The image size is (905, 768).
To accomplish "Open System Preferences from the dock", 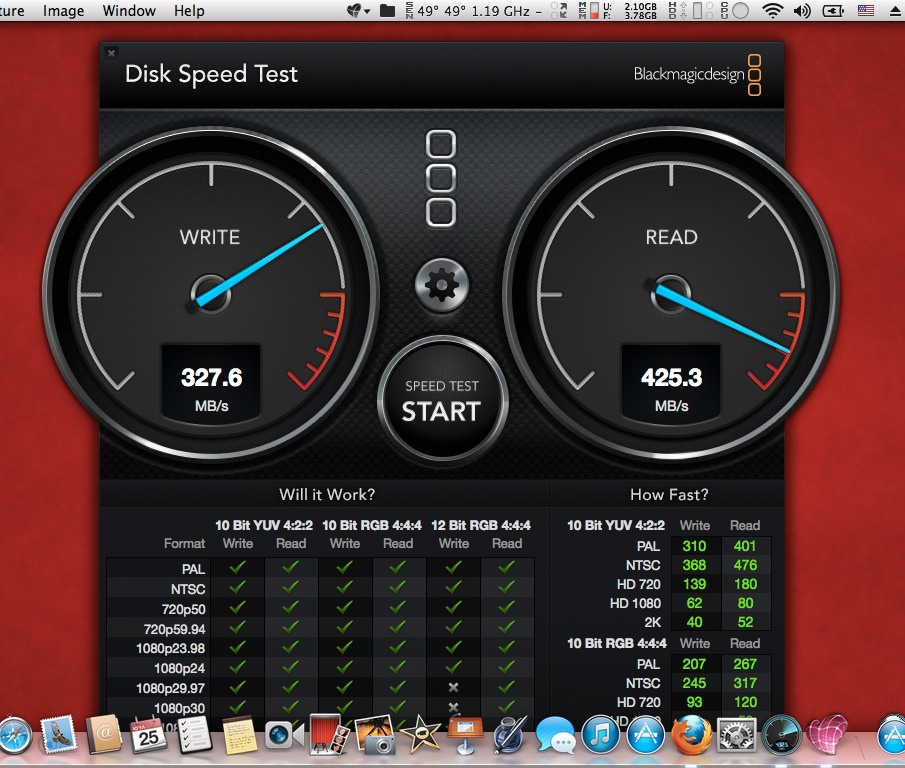I will coord(736,735).
